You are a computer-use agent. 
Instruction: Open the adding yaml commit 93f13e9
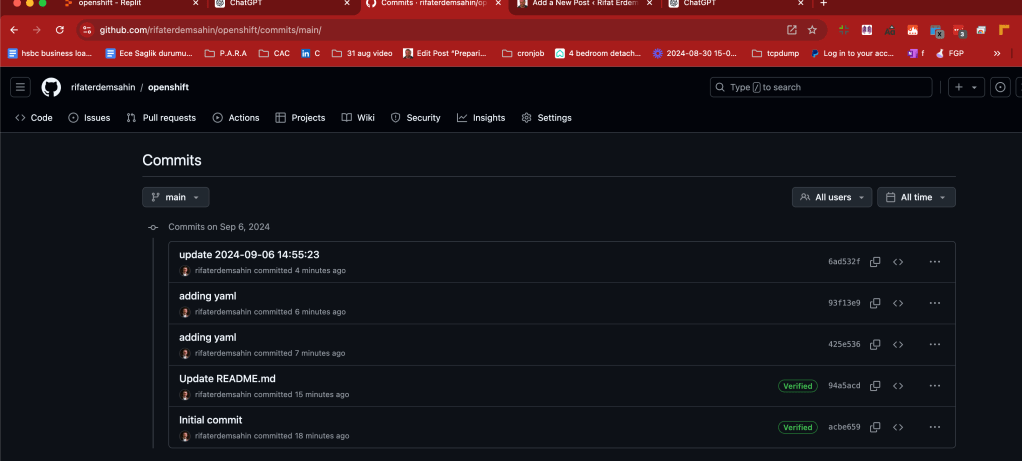(x=207, y=296)
